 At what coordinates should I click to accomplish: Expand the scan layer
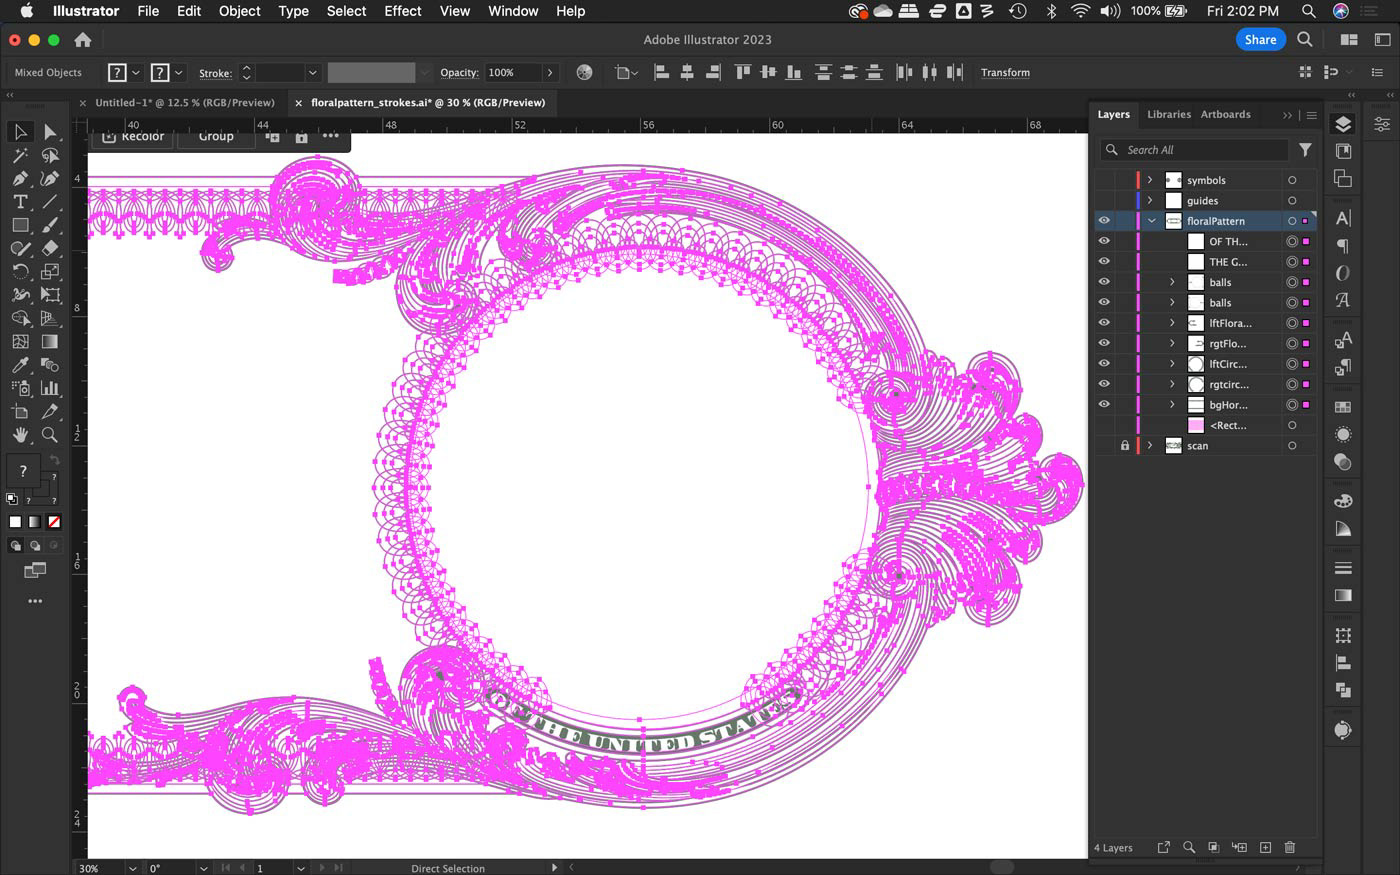tap(1150, 445)
